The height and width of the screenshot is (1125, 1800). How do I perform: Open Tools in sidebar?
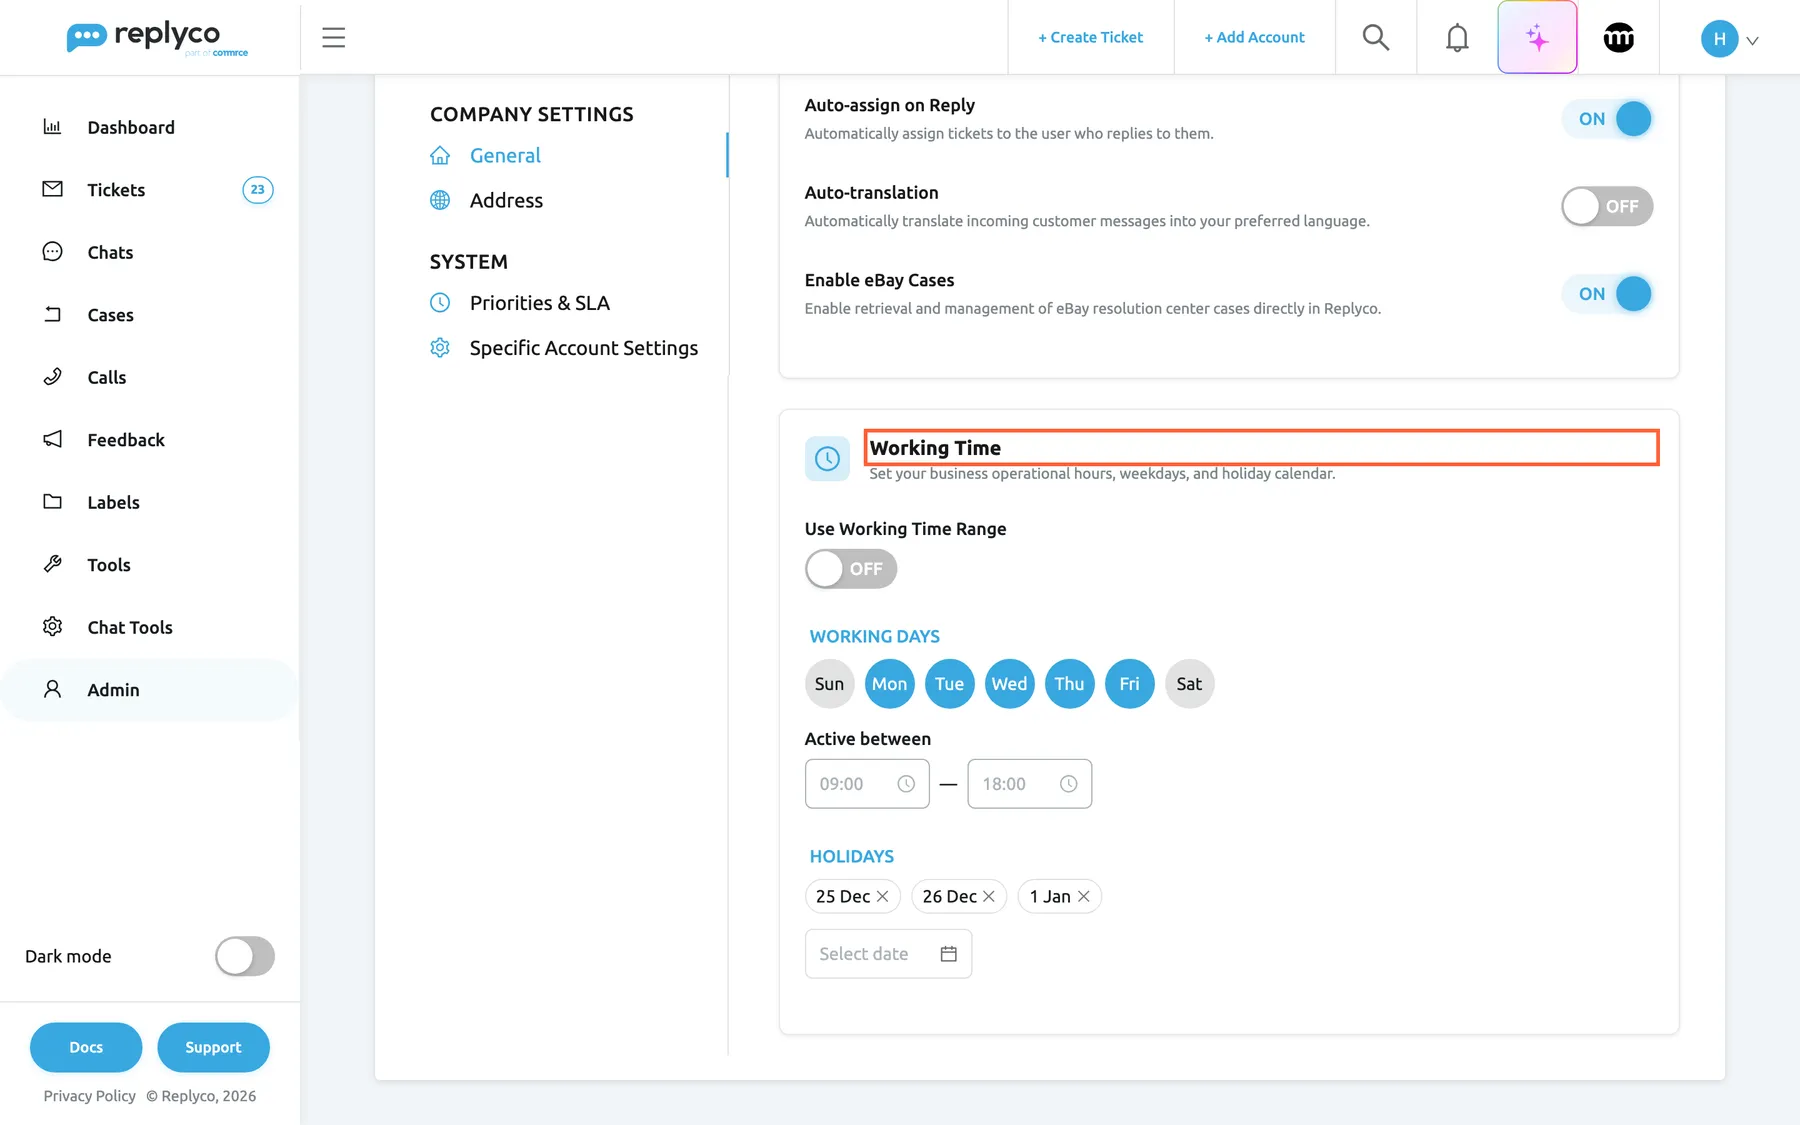(x=150, y=565)
